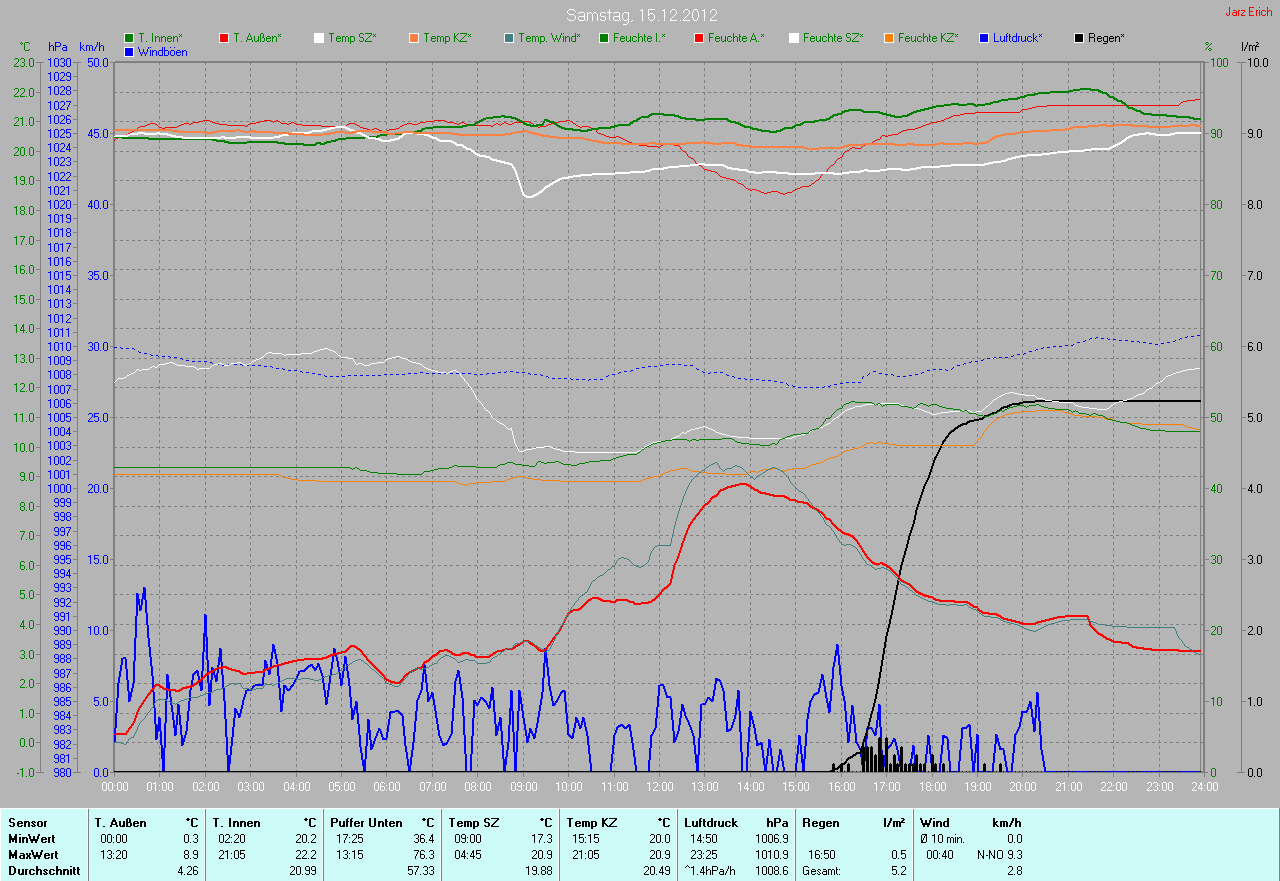This screenshot has height=881, width=1280.
Task: Select the Durchschnitt row label
Action: click(x=37, y=871)
